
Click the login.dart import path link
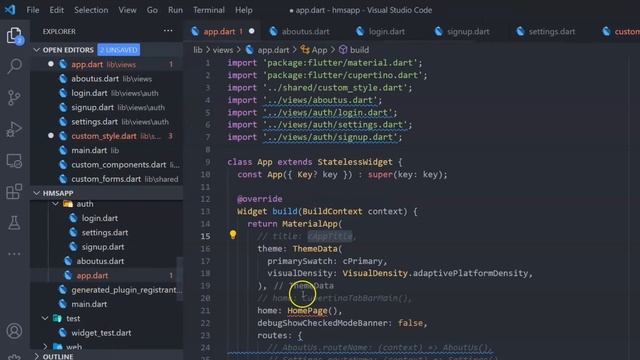tap(330, 113)
